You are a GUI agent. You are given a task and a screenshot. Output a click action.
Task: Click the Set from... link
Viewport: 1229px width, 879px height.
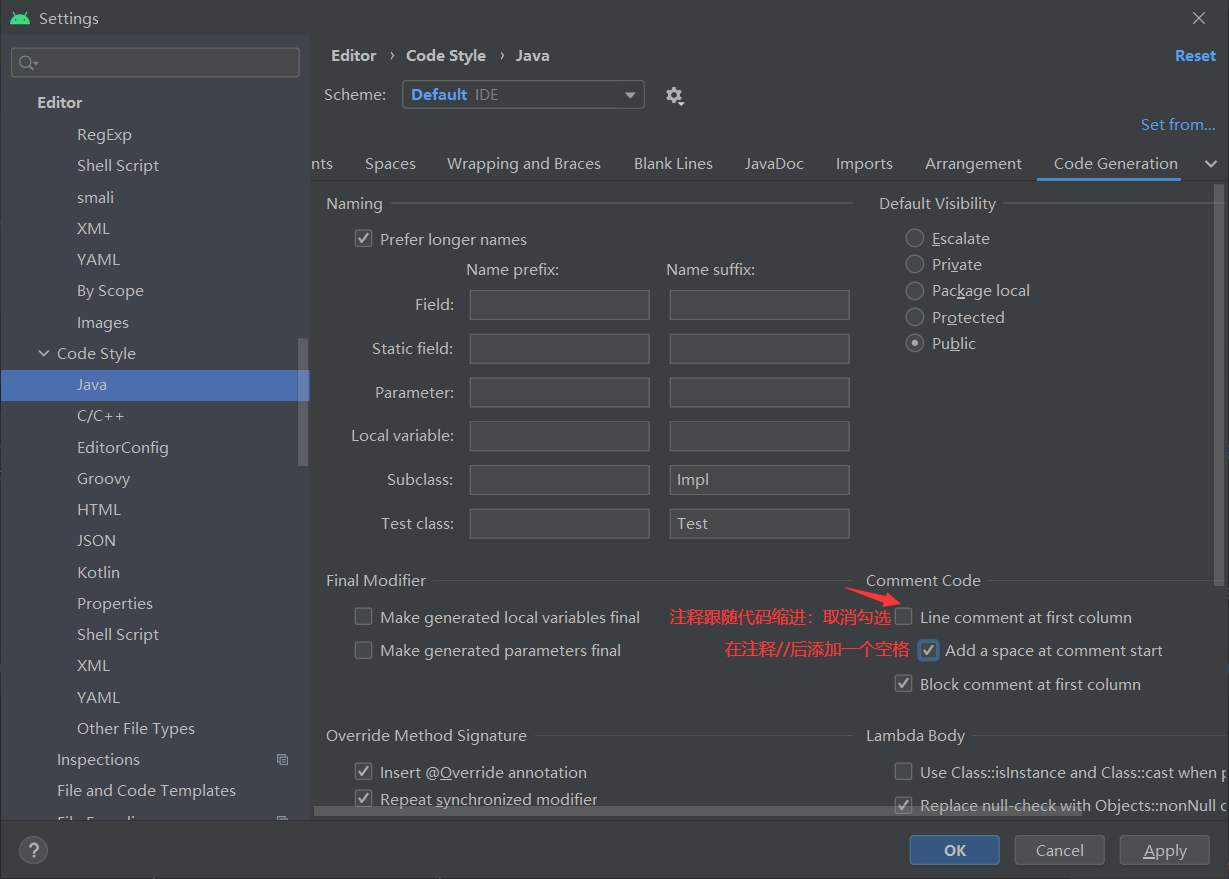click(x=1177, y=125)
